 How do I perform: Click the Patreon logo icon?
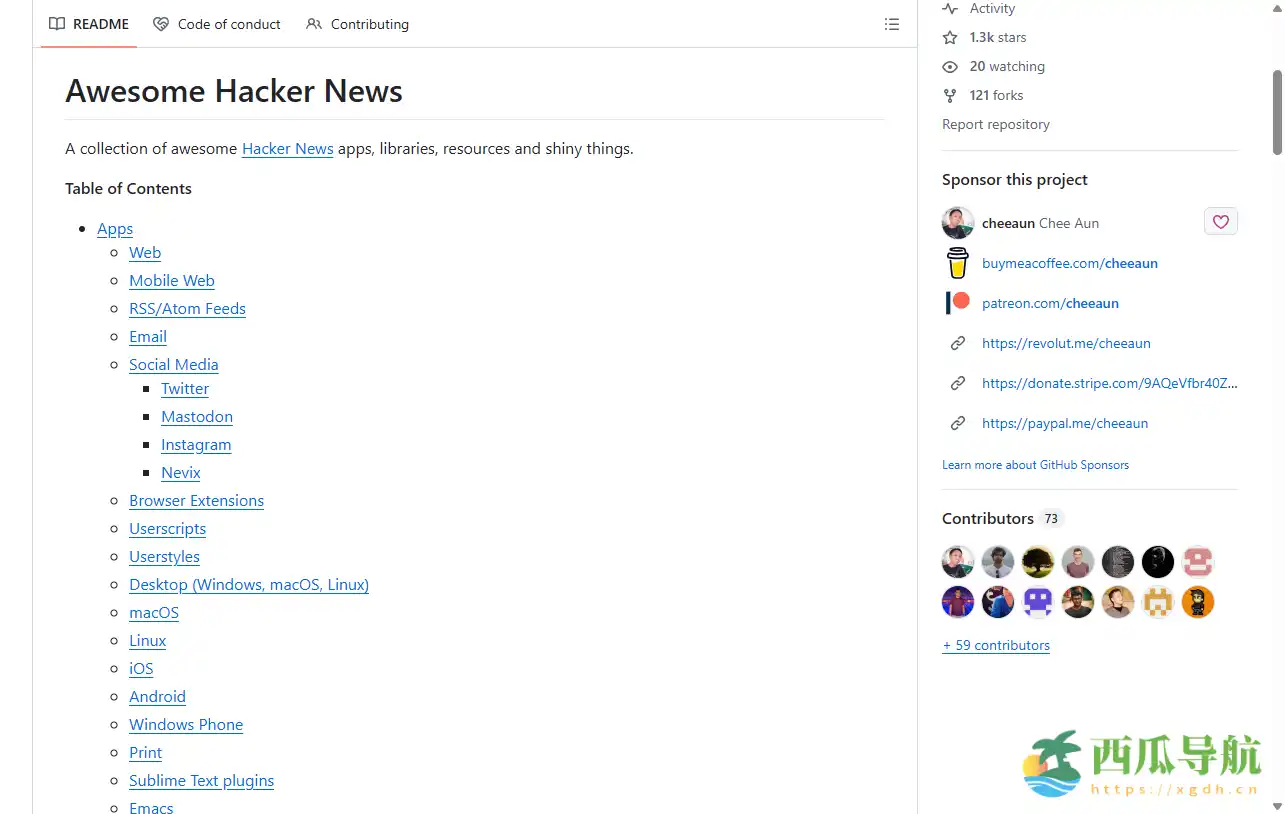point(958,302)
